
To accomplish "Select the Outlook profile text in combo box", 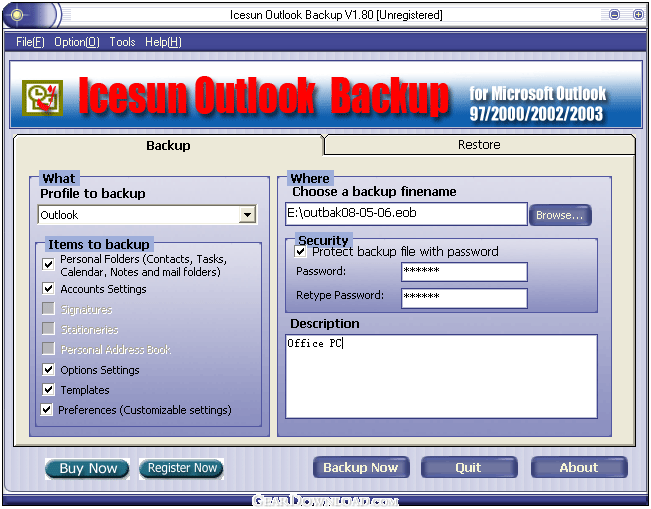I will pyautogui.click(x=59, y=215).
